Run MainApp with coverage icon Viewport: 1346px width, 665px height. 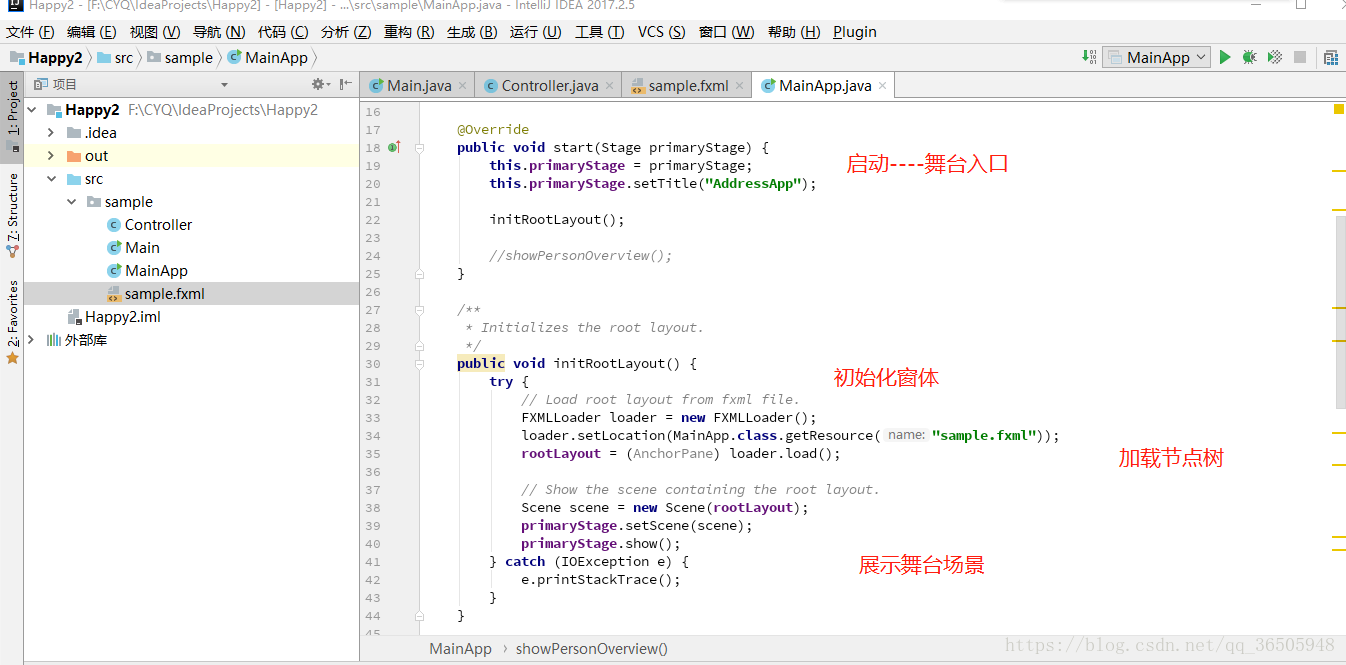[x=1275, y=58]
